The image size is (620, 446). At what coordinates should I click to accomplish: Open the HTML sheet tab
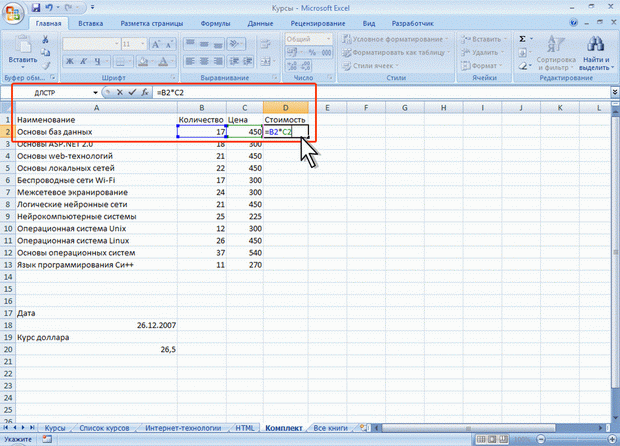tap(241, 427)
